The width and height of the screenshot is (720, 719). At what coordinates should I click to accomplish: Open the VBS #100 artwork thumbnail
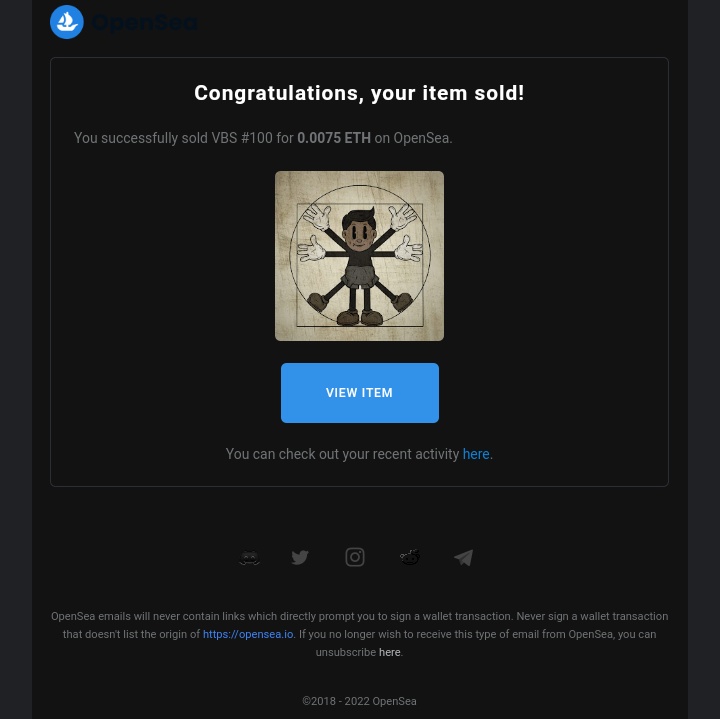(359, 256)
